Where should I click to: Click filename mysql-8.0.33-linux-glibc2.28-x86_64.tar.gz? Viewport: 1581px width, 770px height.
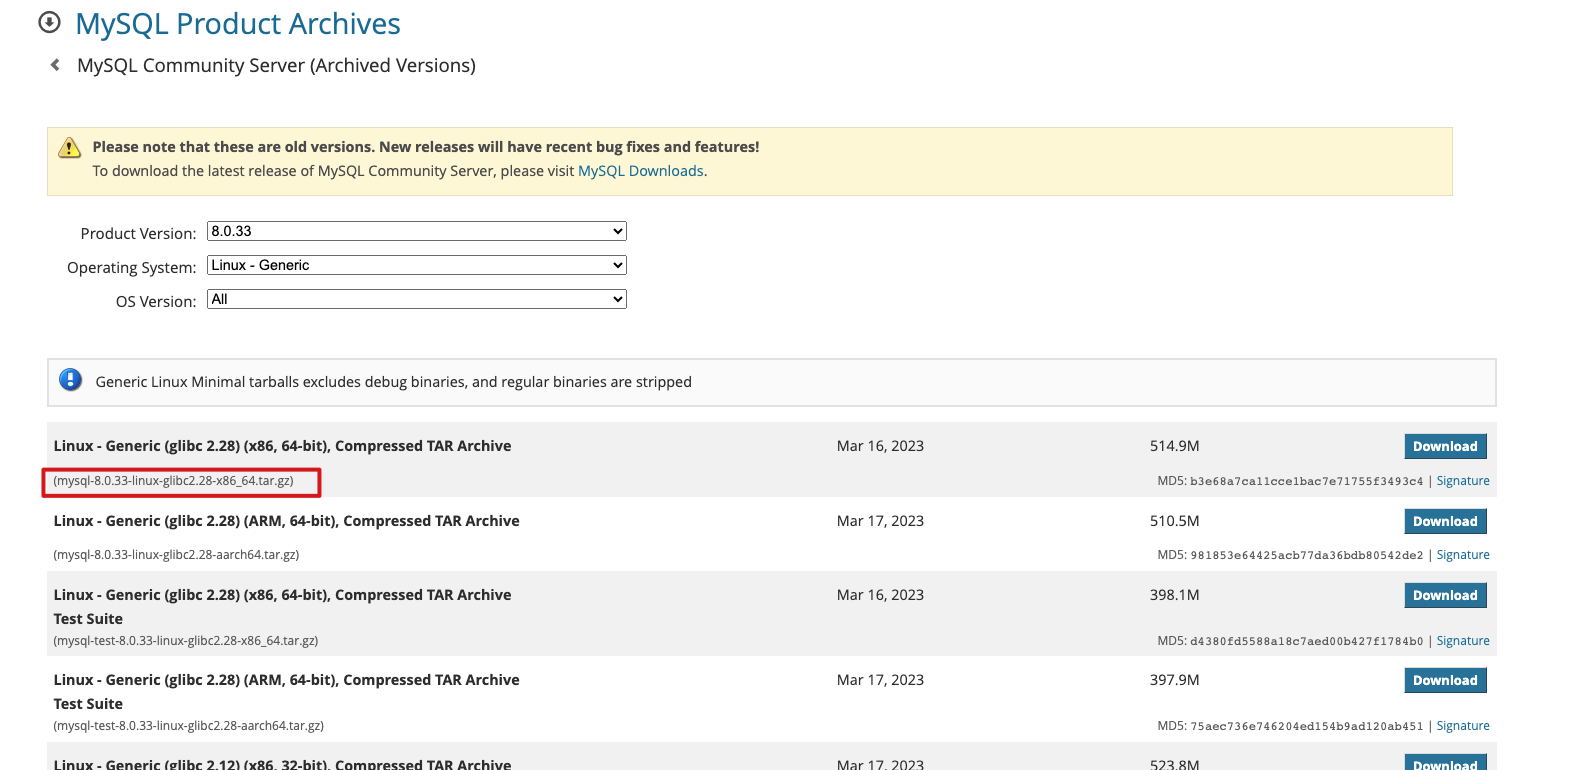[x=174, y=481]
